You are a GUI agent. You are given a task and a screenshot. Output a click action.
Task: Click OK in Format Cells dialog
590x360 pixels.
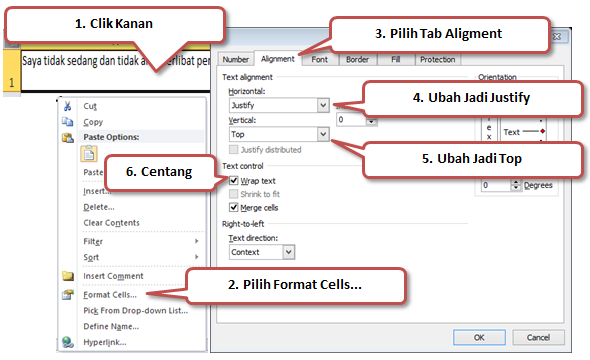point(479,337)
